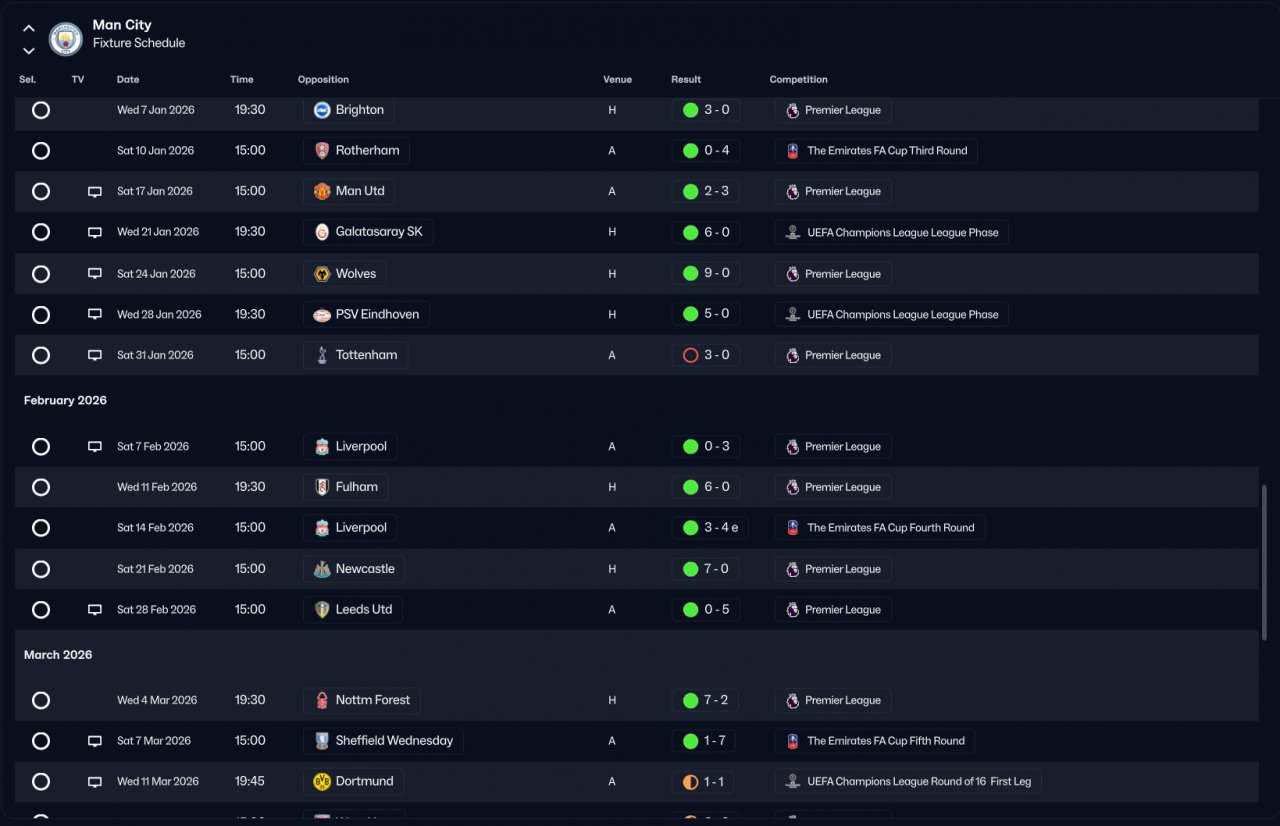Click the vertical scrollbar of fixture list
The height and width of the screenshot is (826, 1280).
coord(1265,562)
